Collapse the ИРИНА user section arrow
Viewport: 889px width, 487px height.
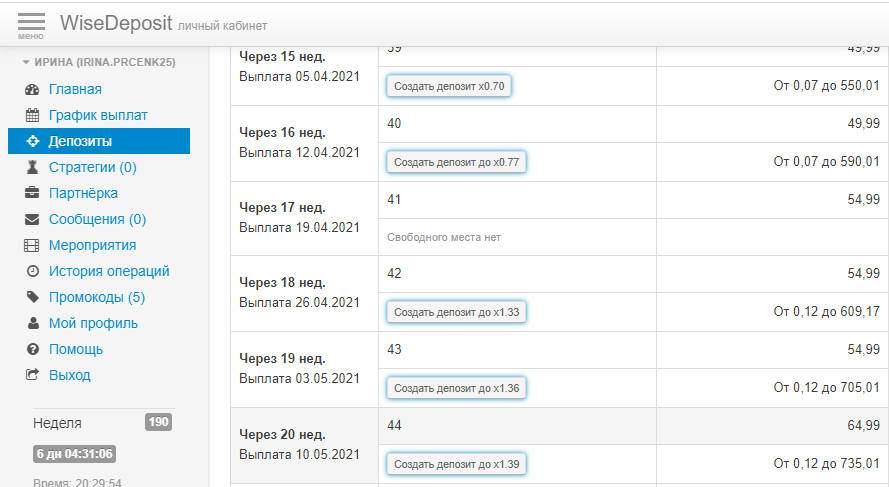(x=26, y=62)
